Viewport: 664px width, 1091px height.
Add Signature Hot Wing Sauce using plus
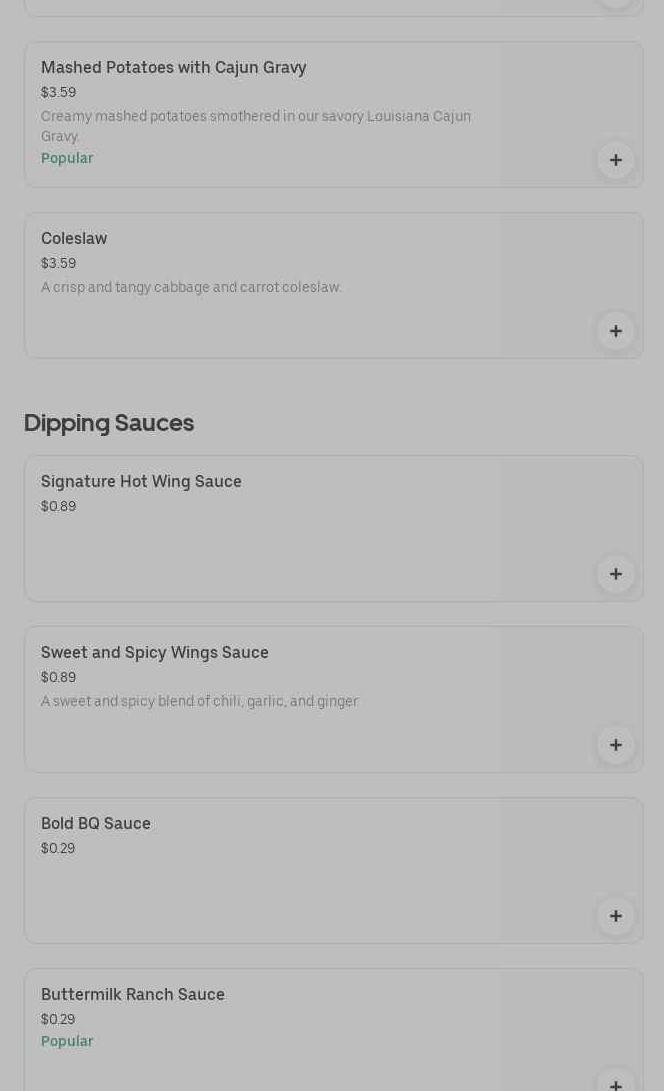[615, 574]
